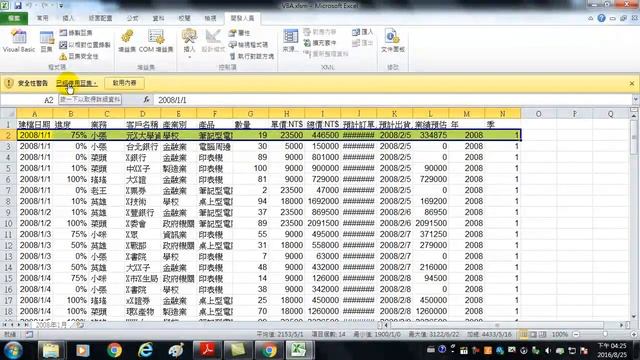Click 擴充套件 (Expansion Packs)
The width and height of the screenshot is (640, 360).
coord(320,43)
